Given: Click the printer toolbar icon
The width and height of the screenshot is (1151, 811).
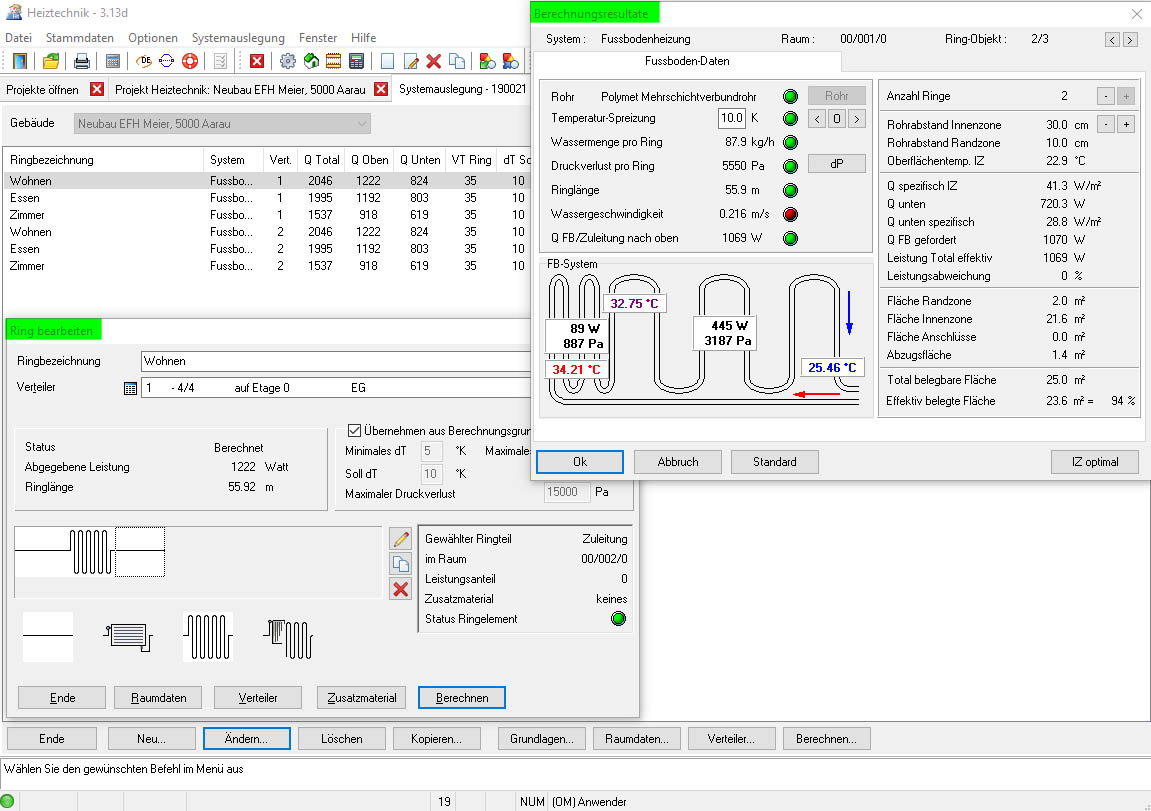Looking at the screenshot, I should 81,61.
